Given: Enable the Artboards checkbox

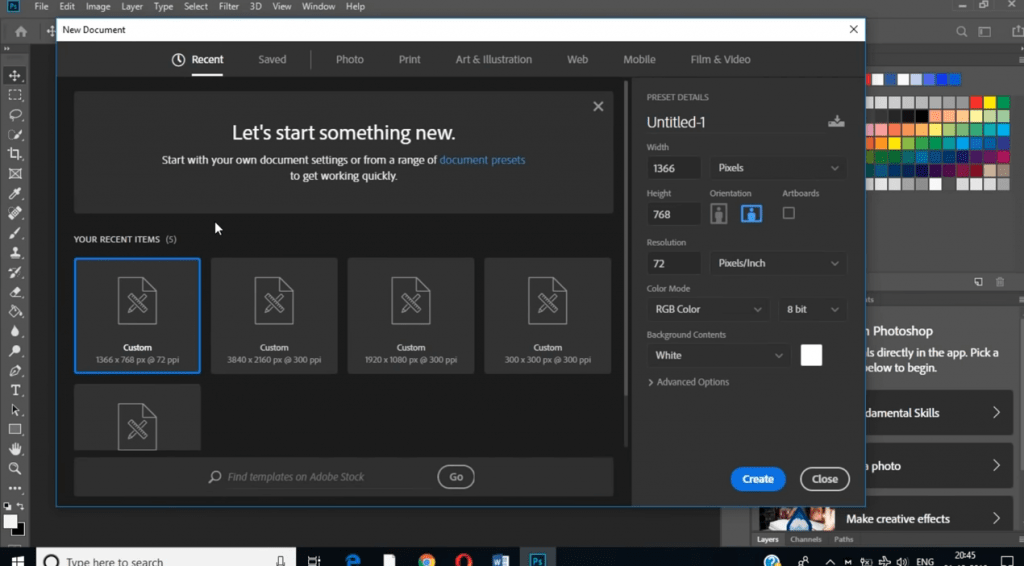Looking at the screenshot, I should click(x=788, y=213).
